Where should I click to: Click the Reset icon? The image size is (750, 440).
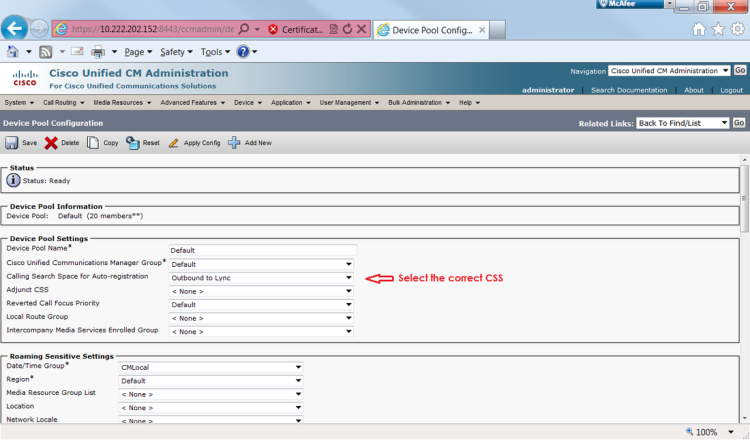[x=132, y=143]
